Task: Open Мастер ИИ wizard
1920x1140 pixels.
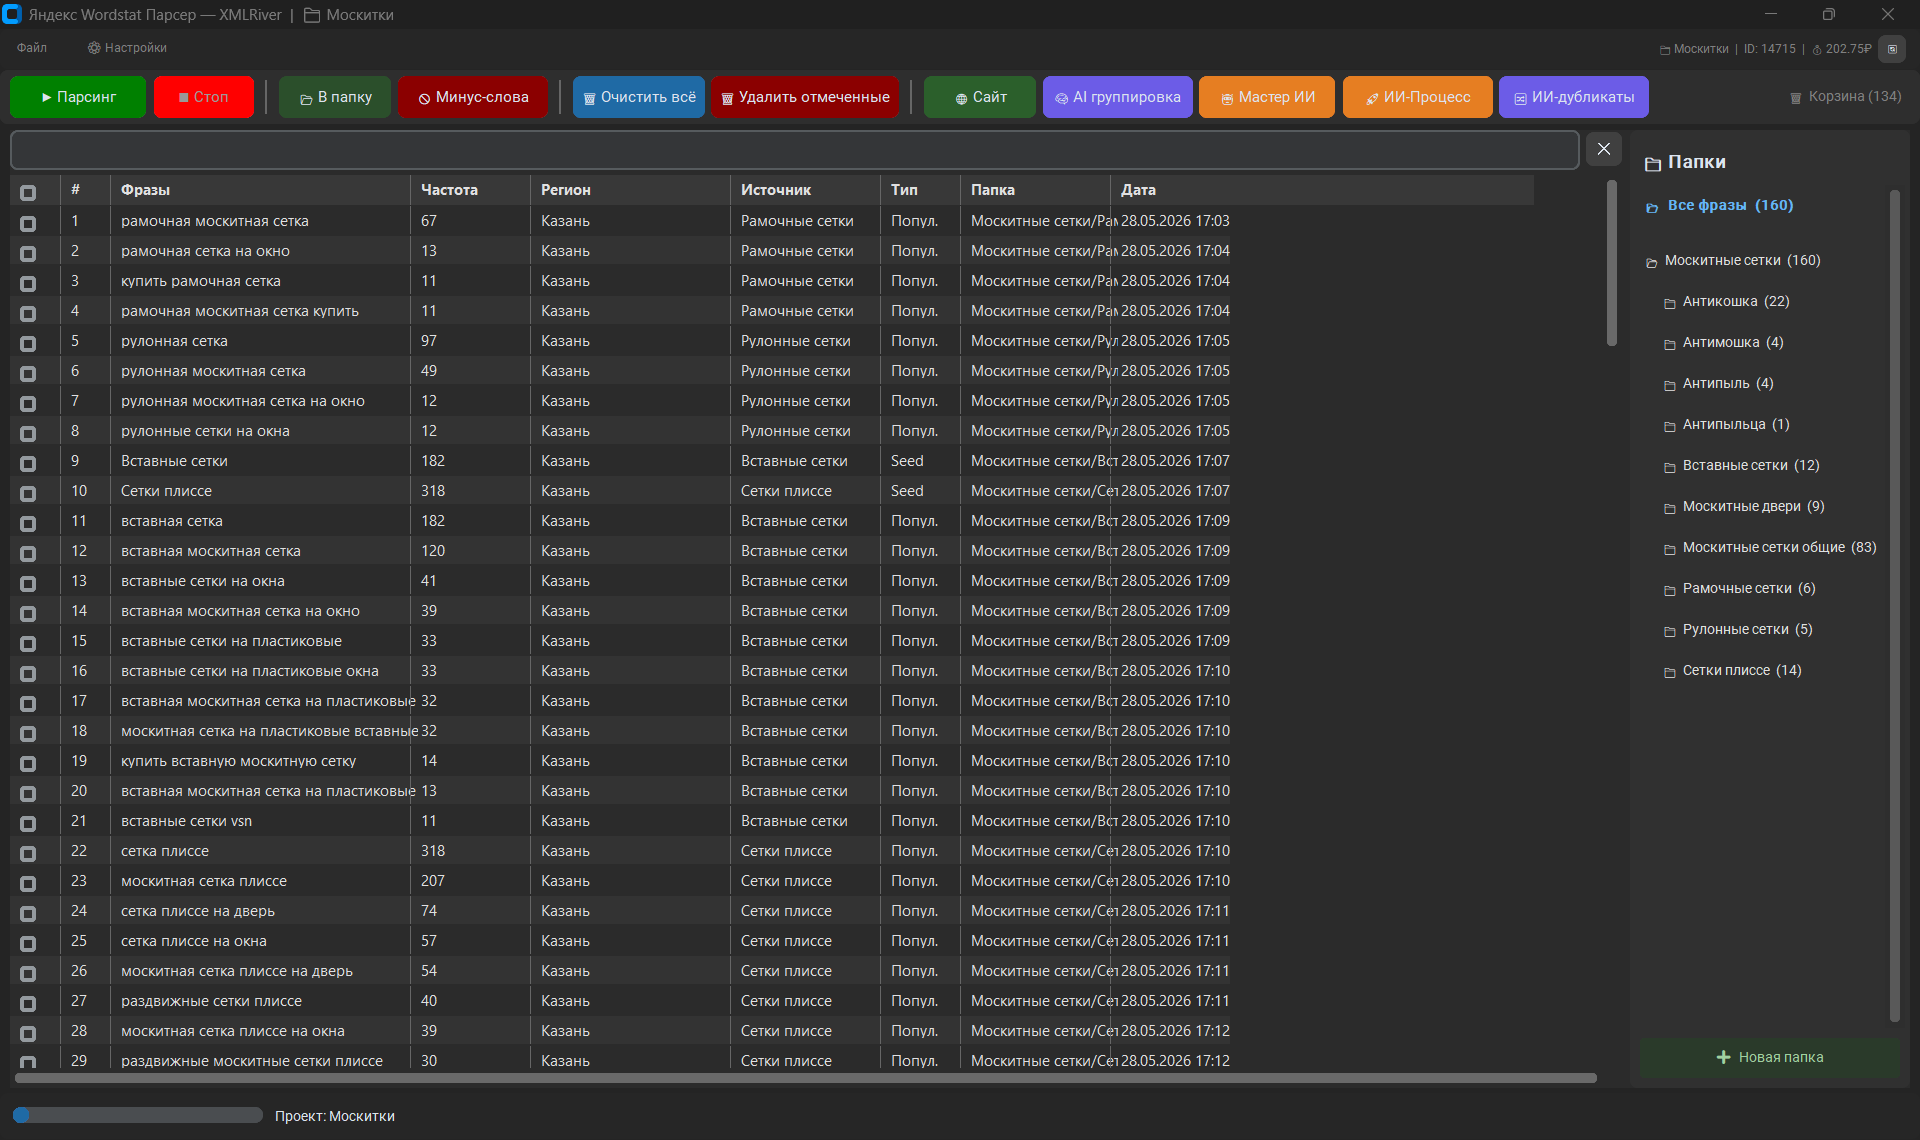Action: [1267, 97]
